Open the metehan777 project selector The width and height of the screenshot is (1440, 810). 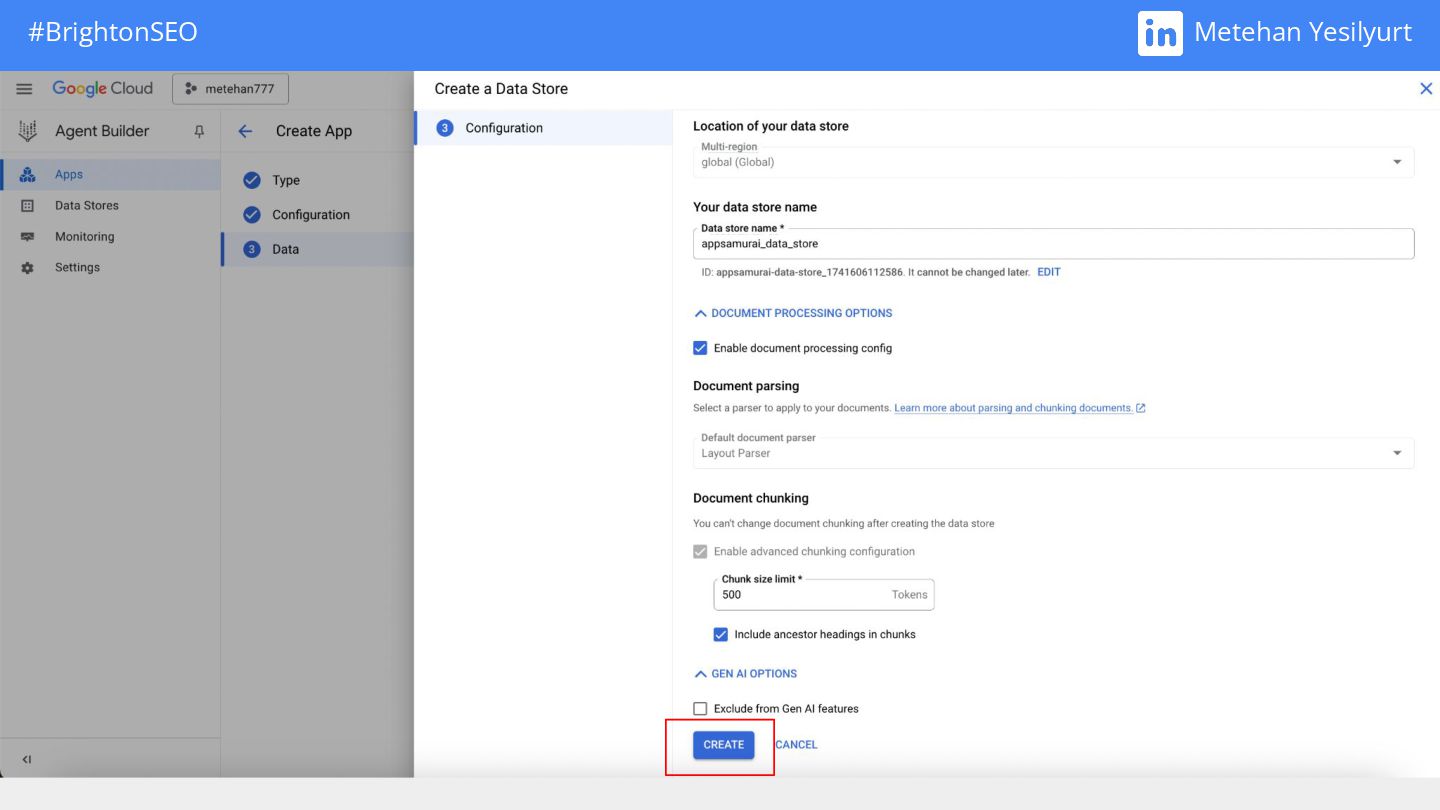point(230,89)
